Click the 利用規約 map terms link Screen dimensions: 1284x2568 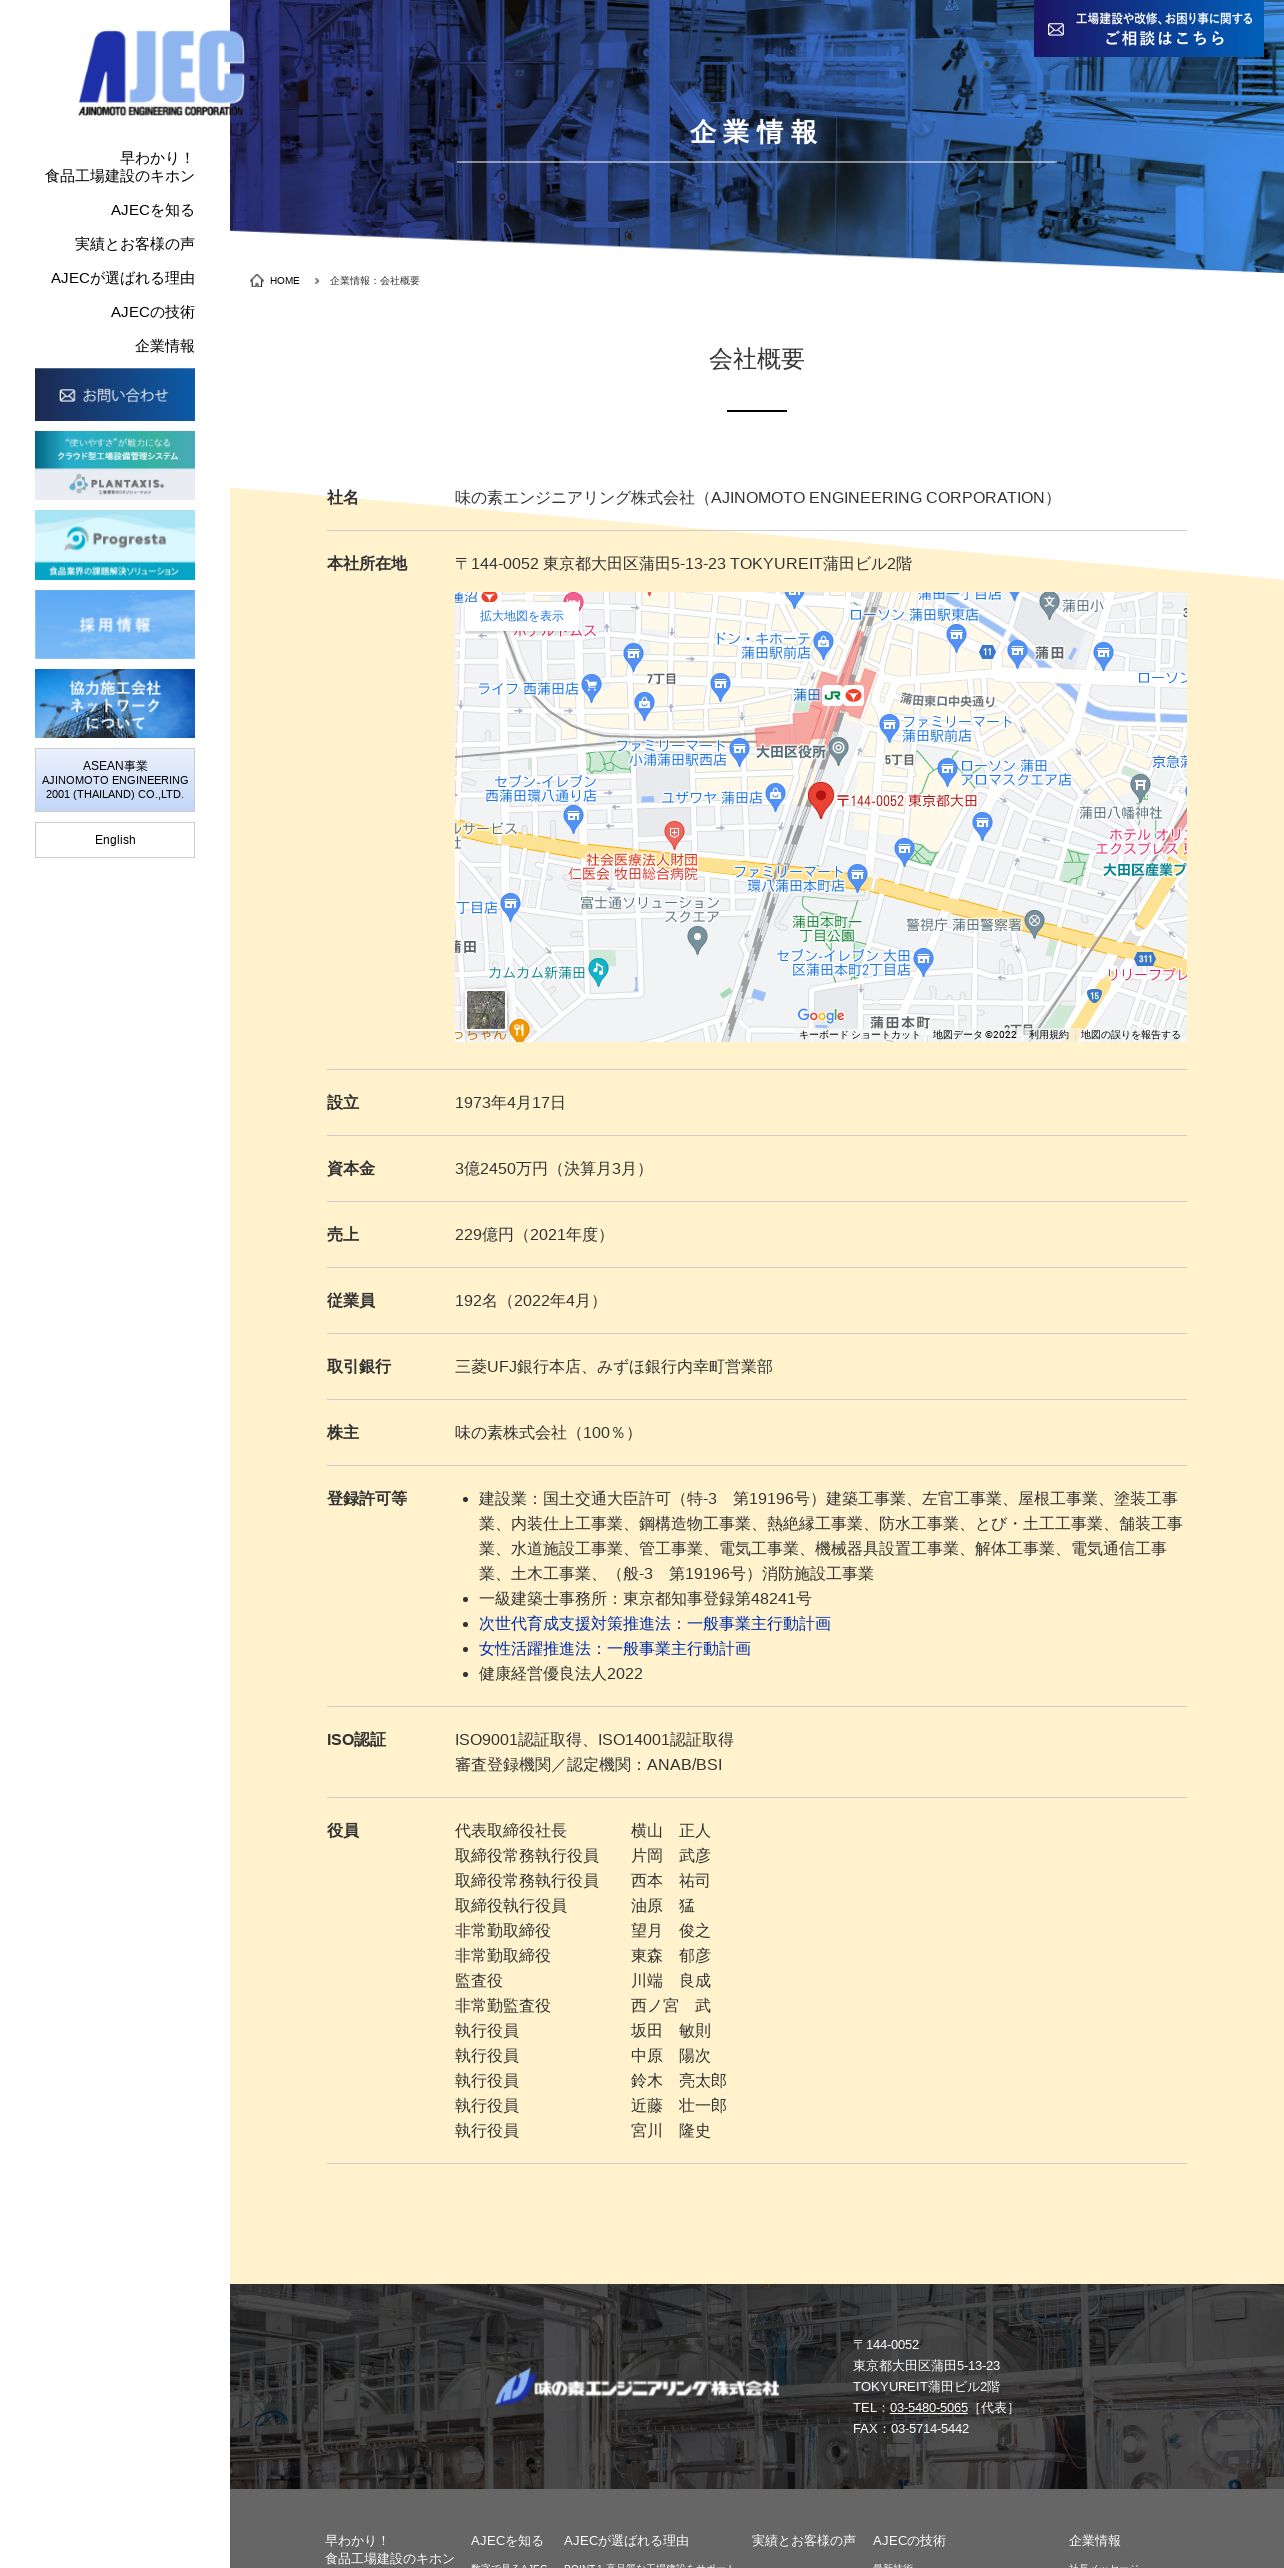[1048, 1035]
